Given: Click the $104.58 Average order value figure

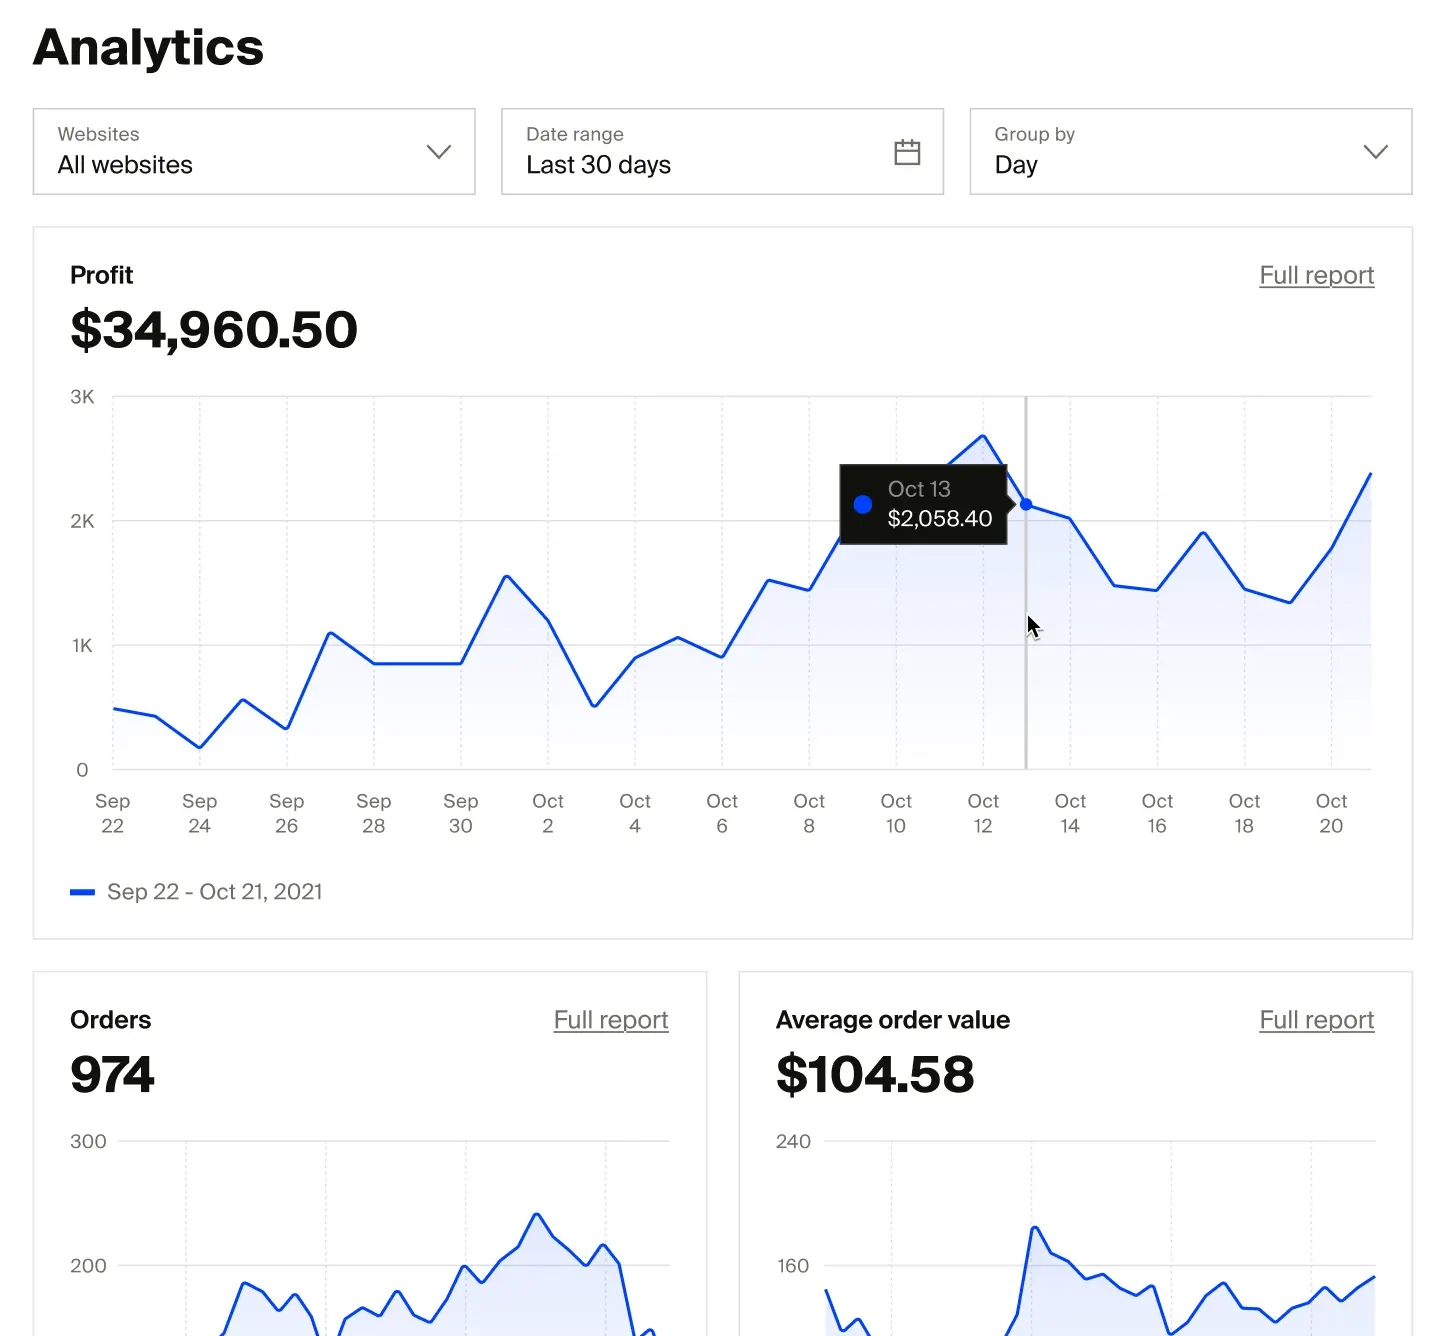Looking at the screenshot, I should click(874, 1074).
